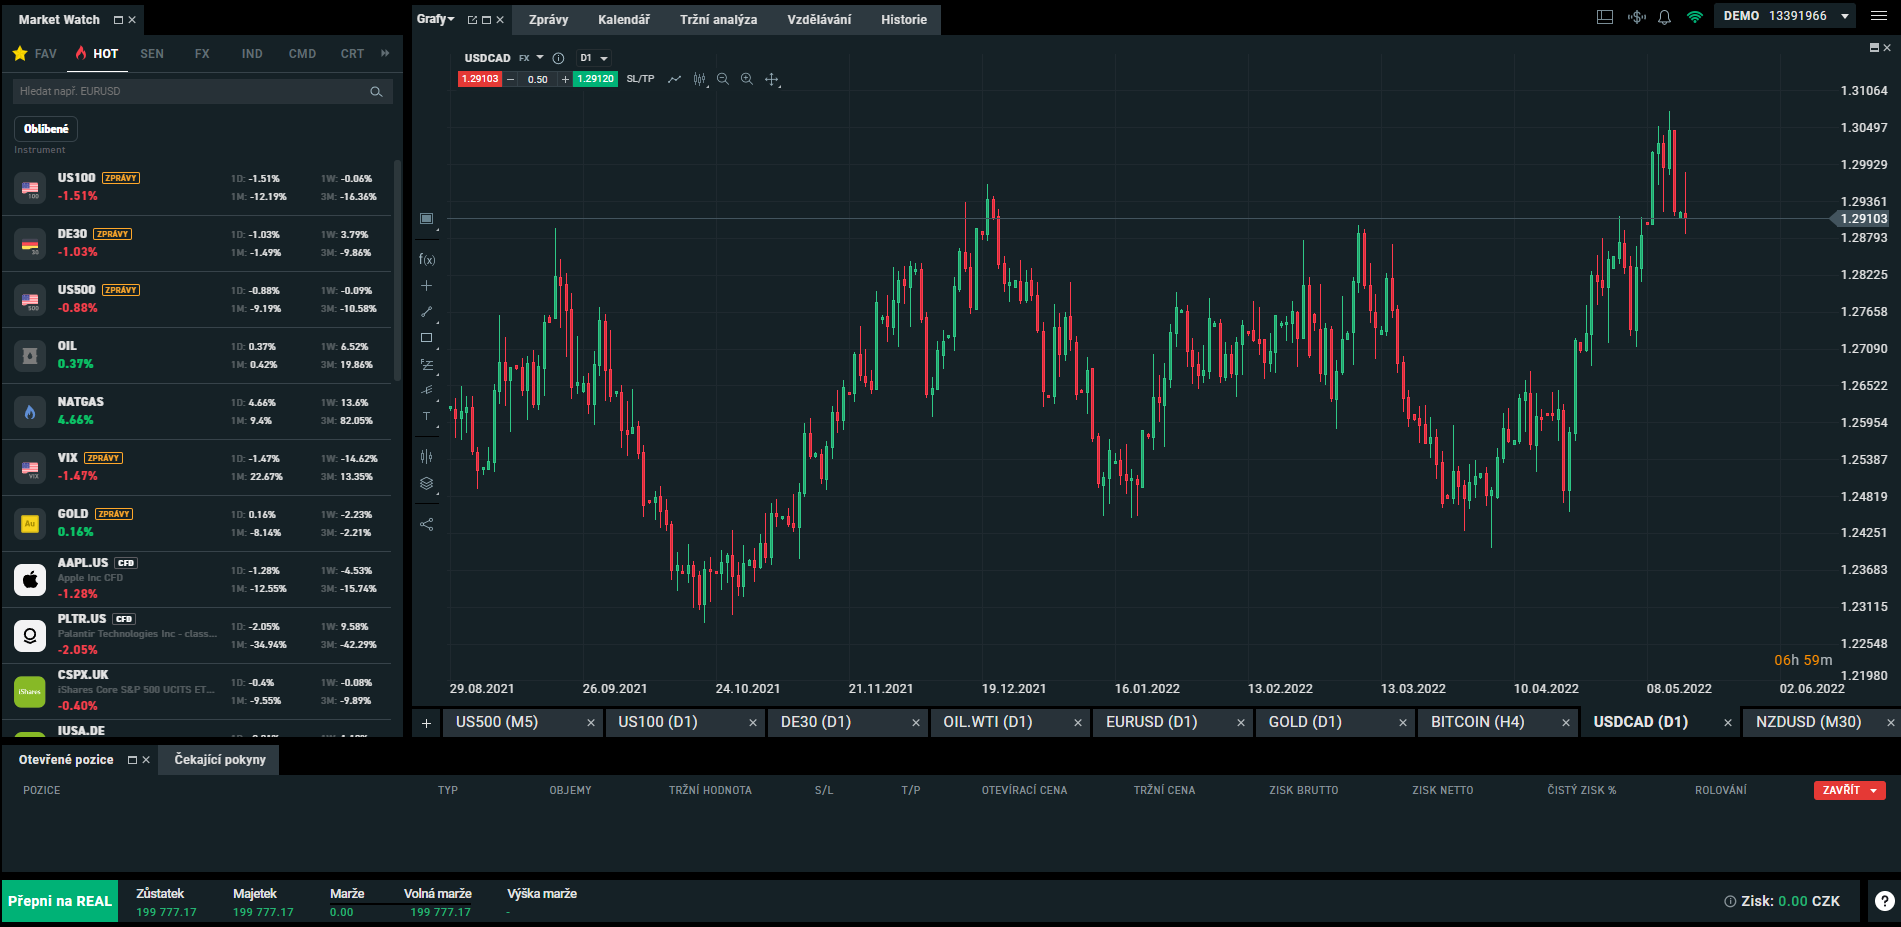
Task: Expand the DEMO account dropdown
Action: point(1845,16)
